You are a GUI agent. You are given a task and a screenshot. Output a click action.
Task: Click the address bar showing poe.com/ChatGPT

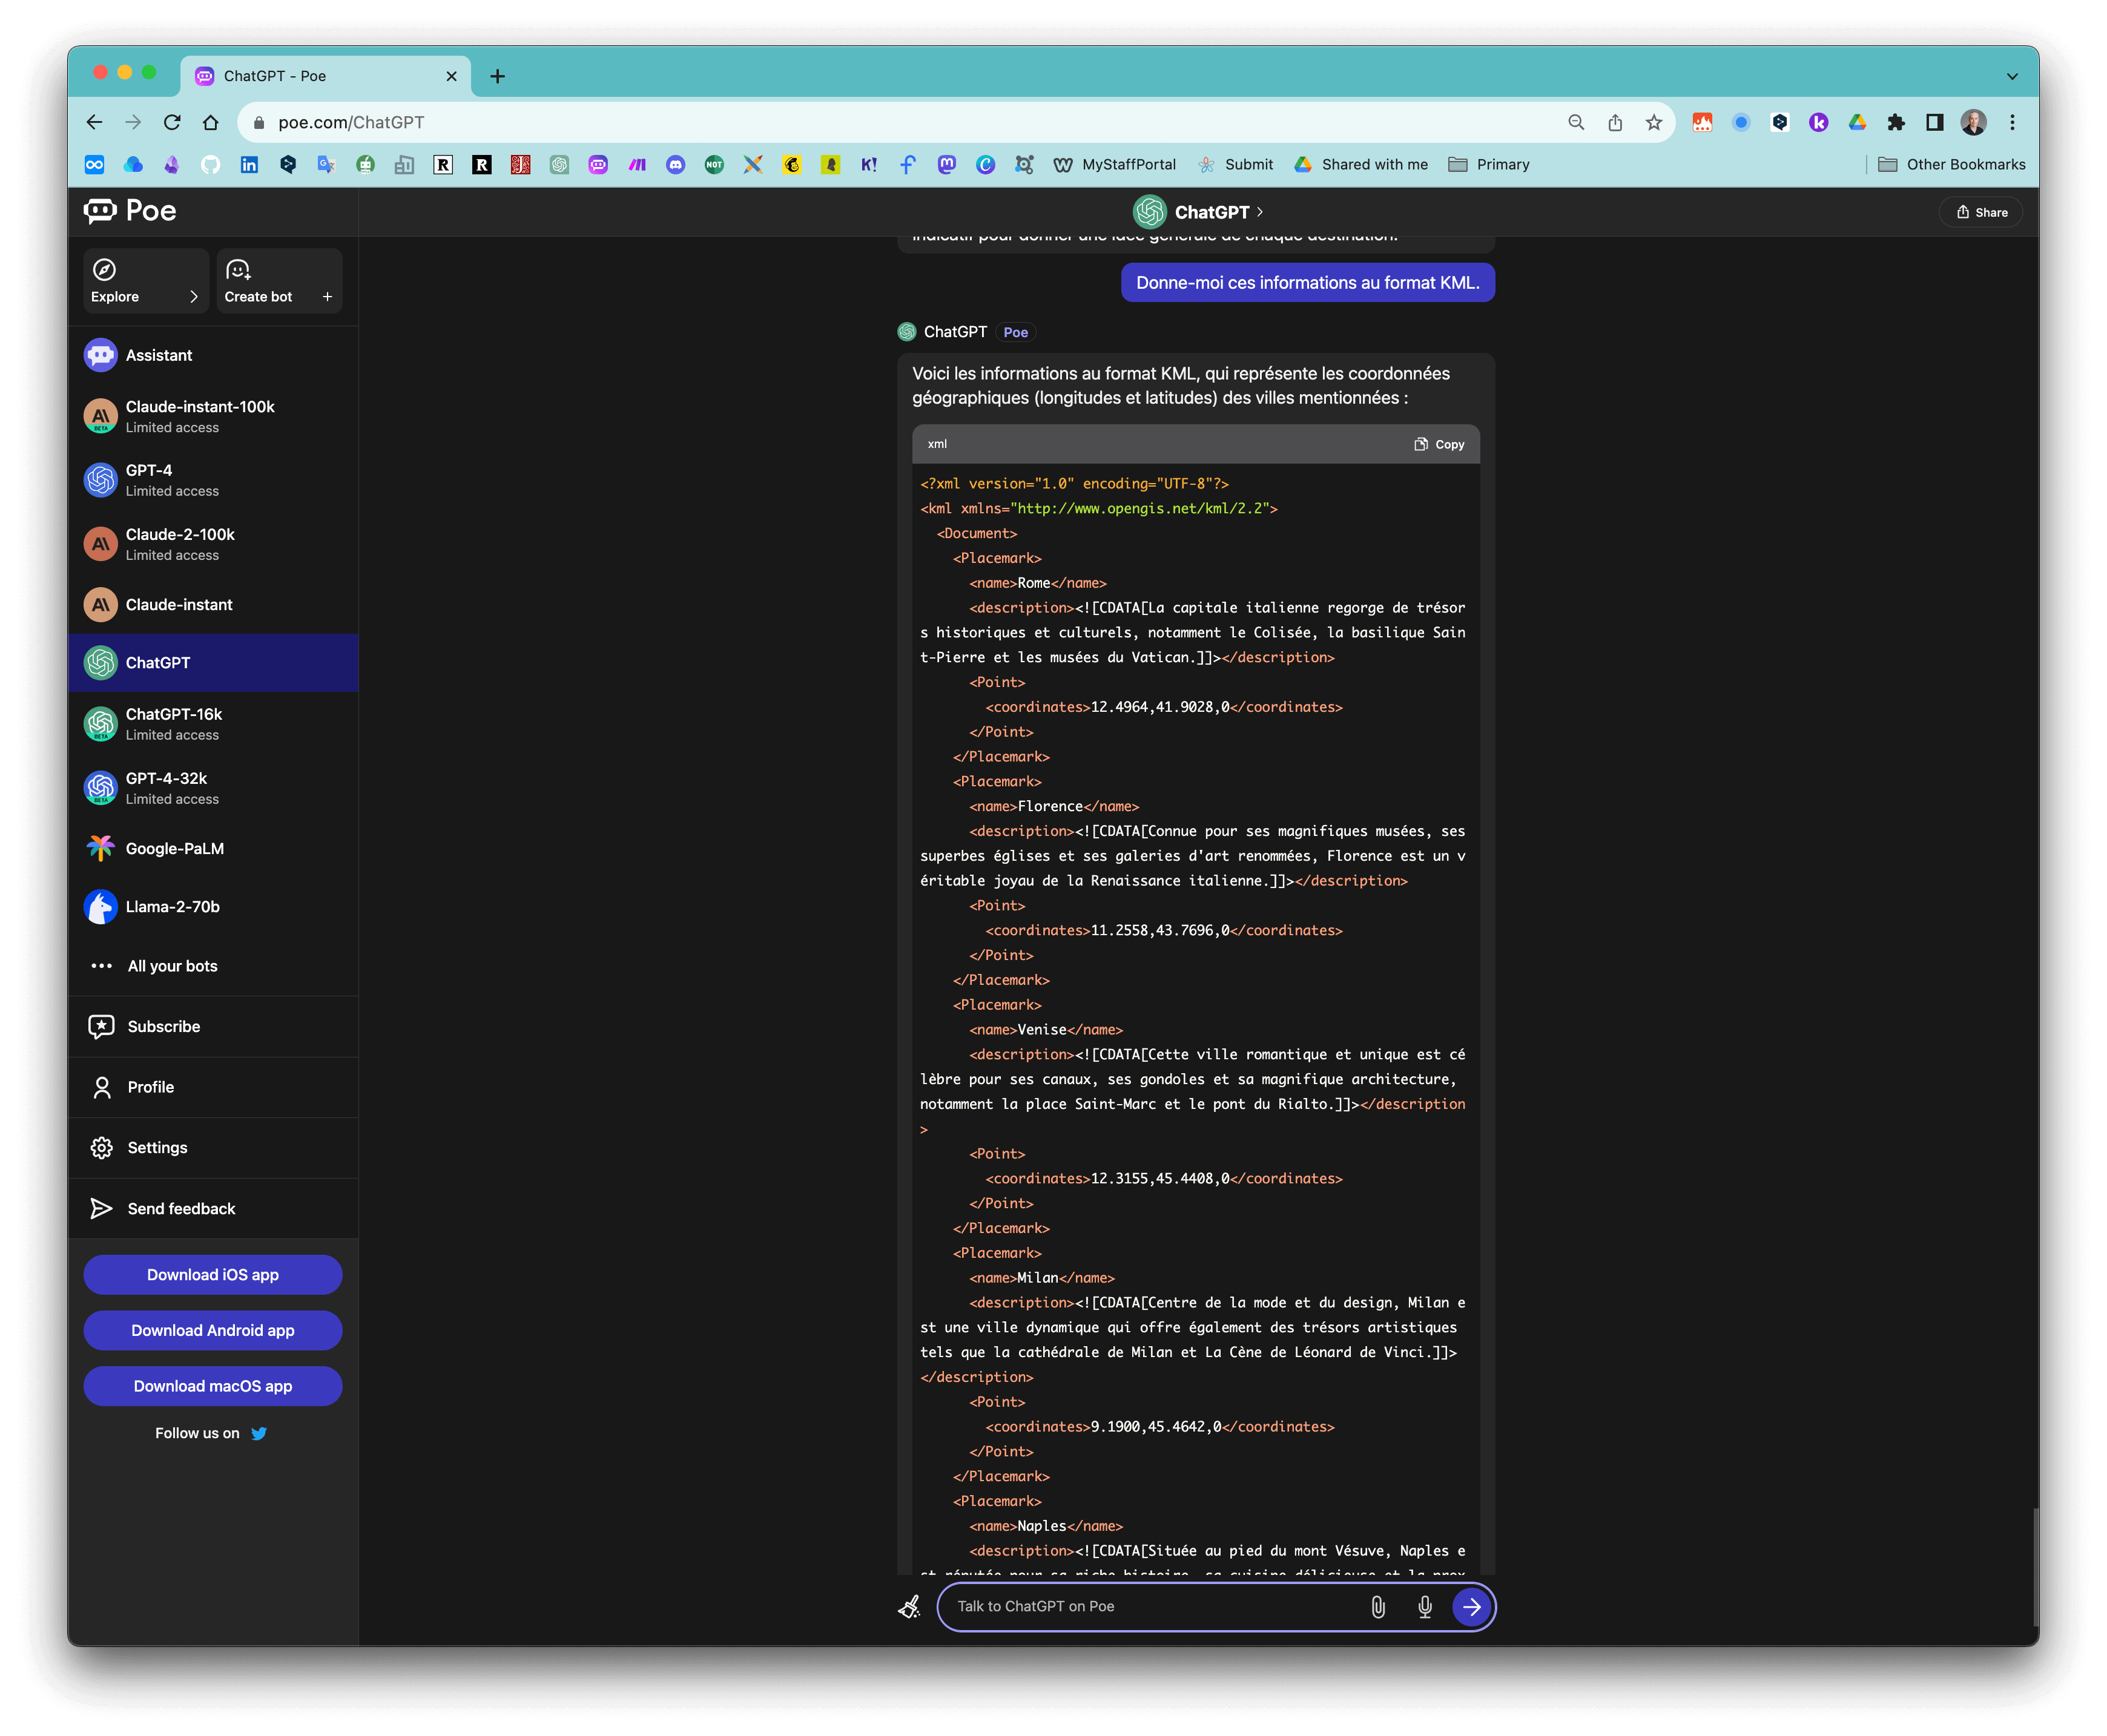tap(900, 122)
